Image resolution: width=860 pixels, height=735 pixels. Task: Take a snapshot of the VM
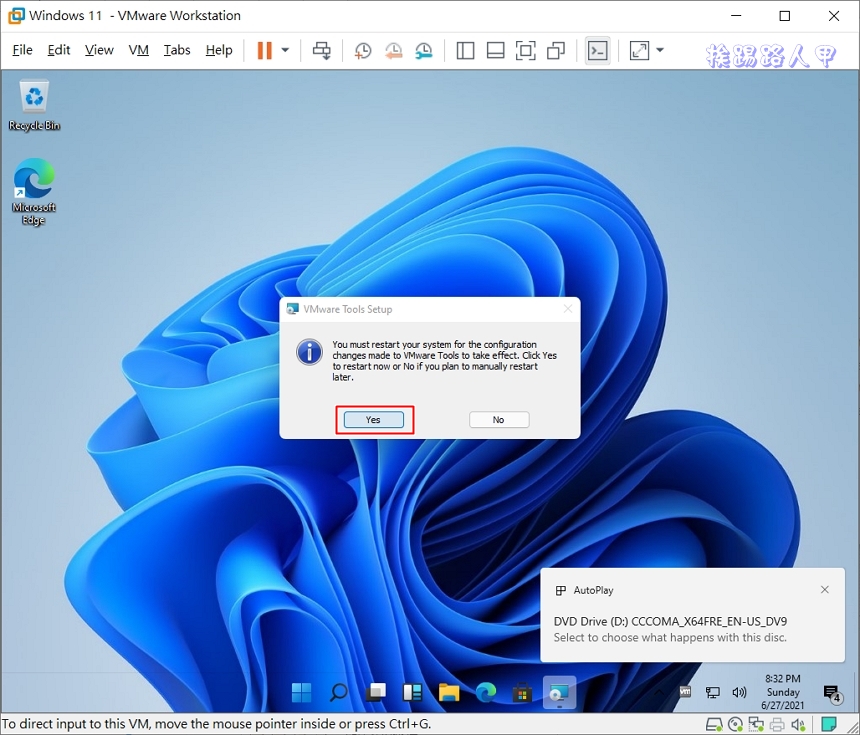[x=362, y=49]
